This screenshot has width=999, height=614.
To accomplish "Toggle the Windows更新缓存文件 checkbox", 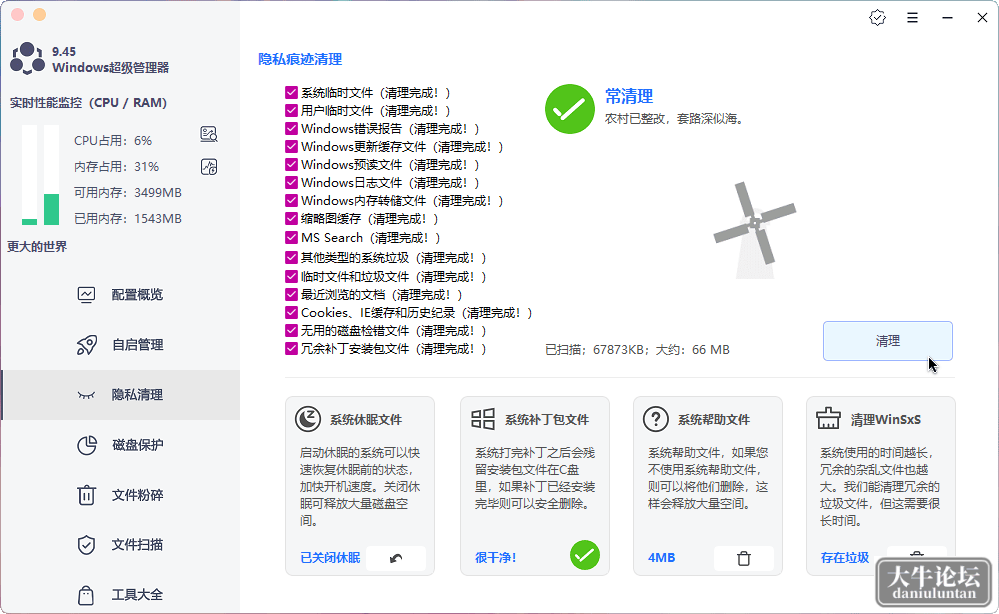I will pos(291,146).
